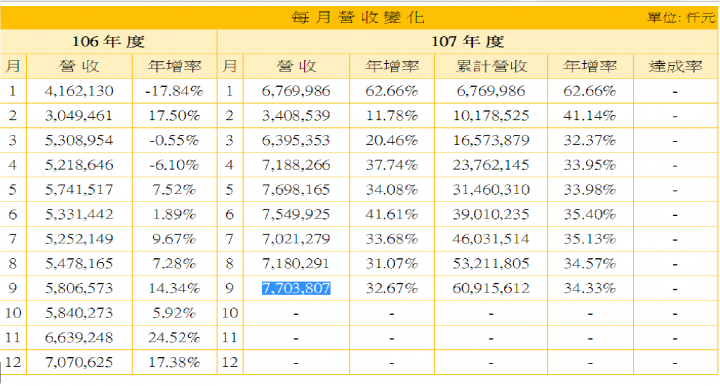720x386 pixels.
Task: Select cumulative revenue 39,010,235
Action: [x=491, y=214]
